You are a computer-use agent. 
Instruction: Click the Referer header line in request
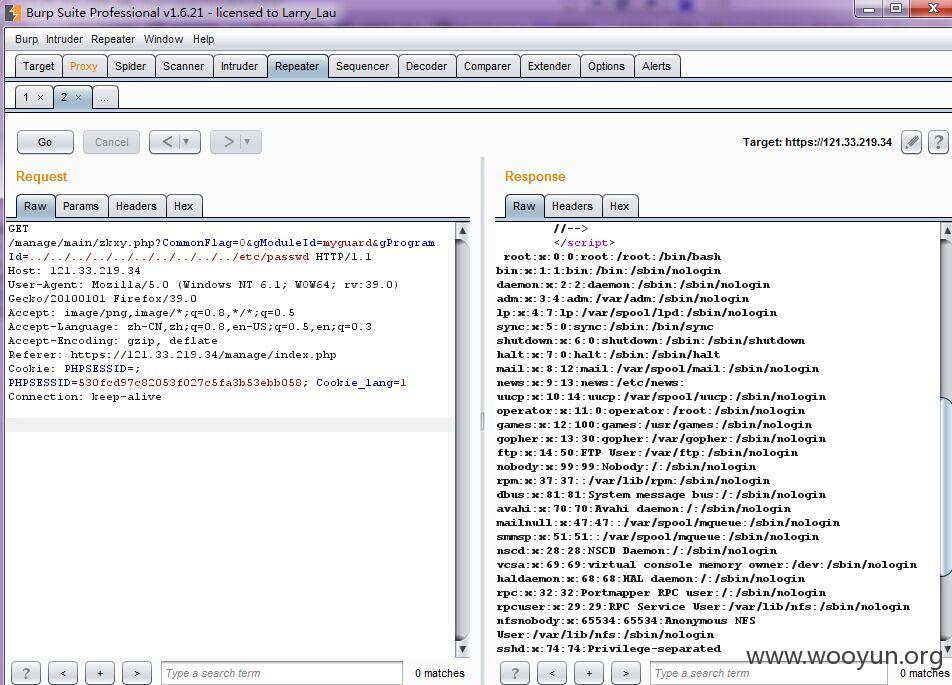[172, 355]
